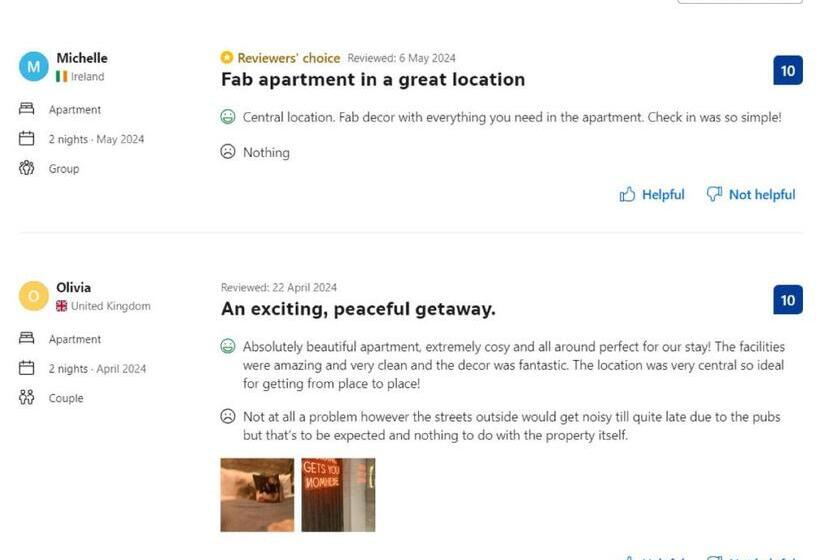The image size is (820, 560).
Task: Click Olivia's yellow avatar circle
Action: click(34, 296)
